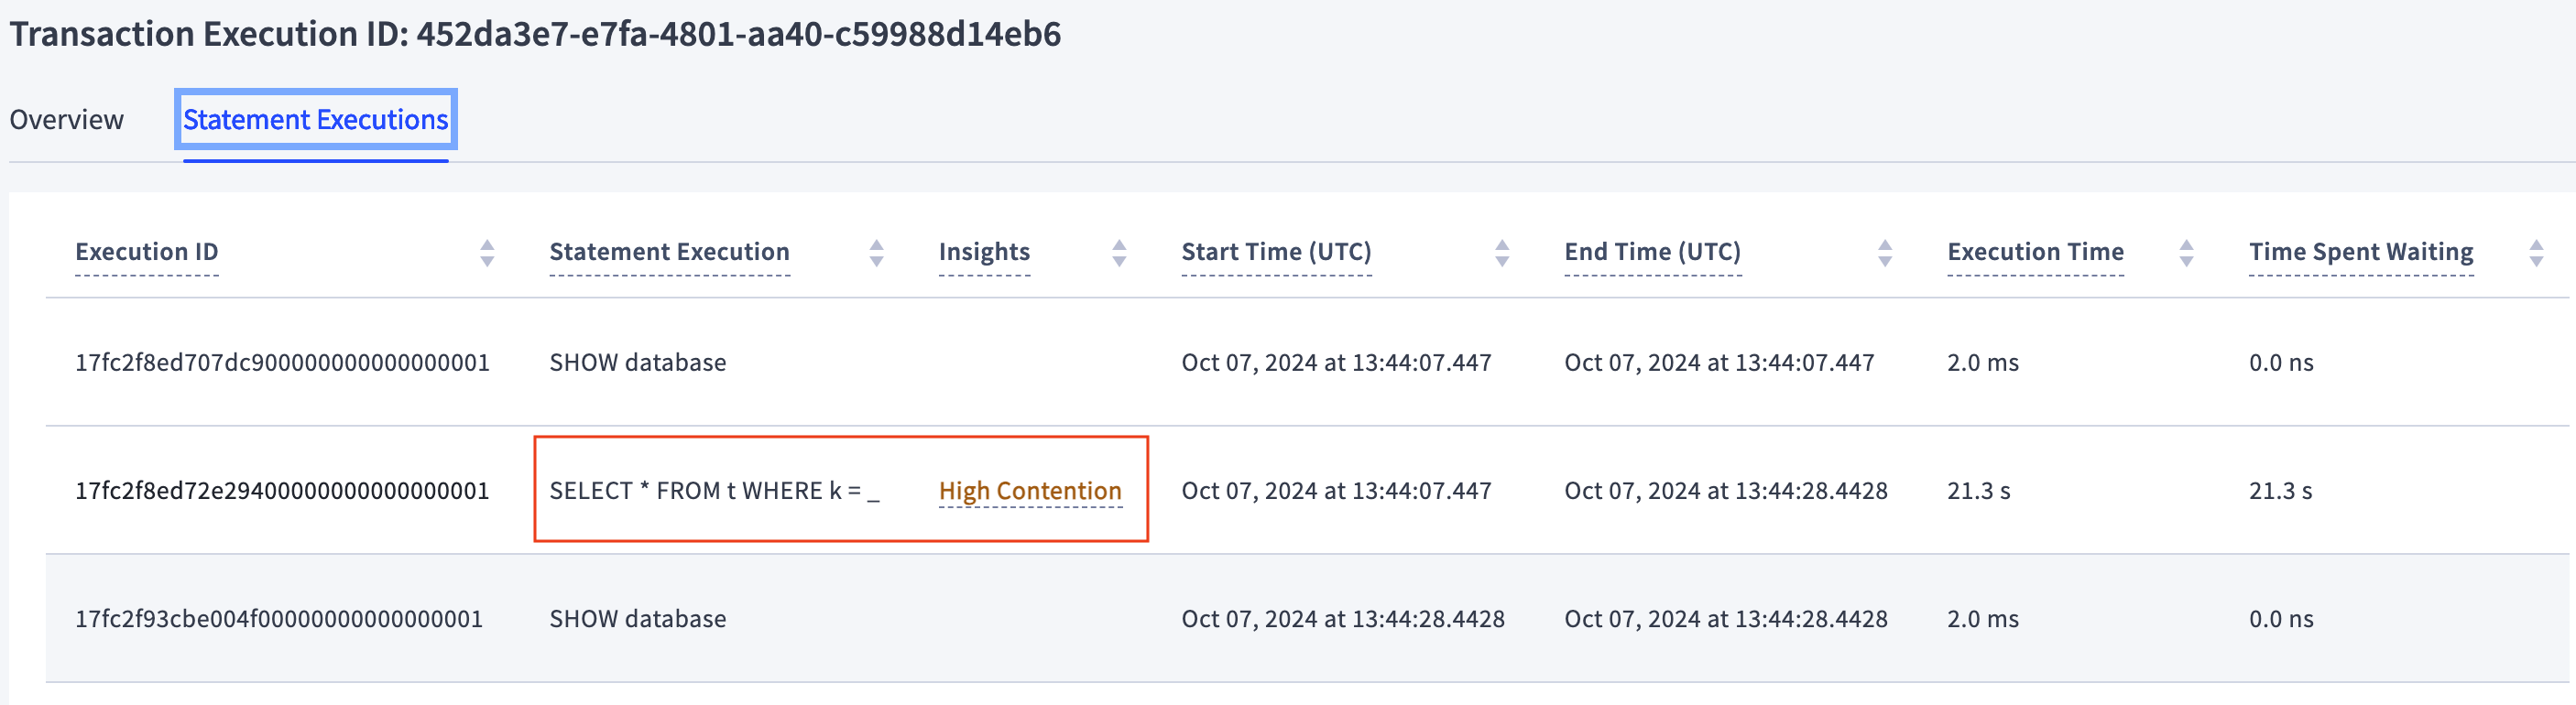Sort by End Time (UTC) arrows

coord(1884,253)
